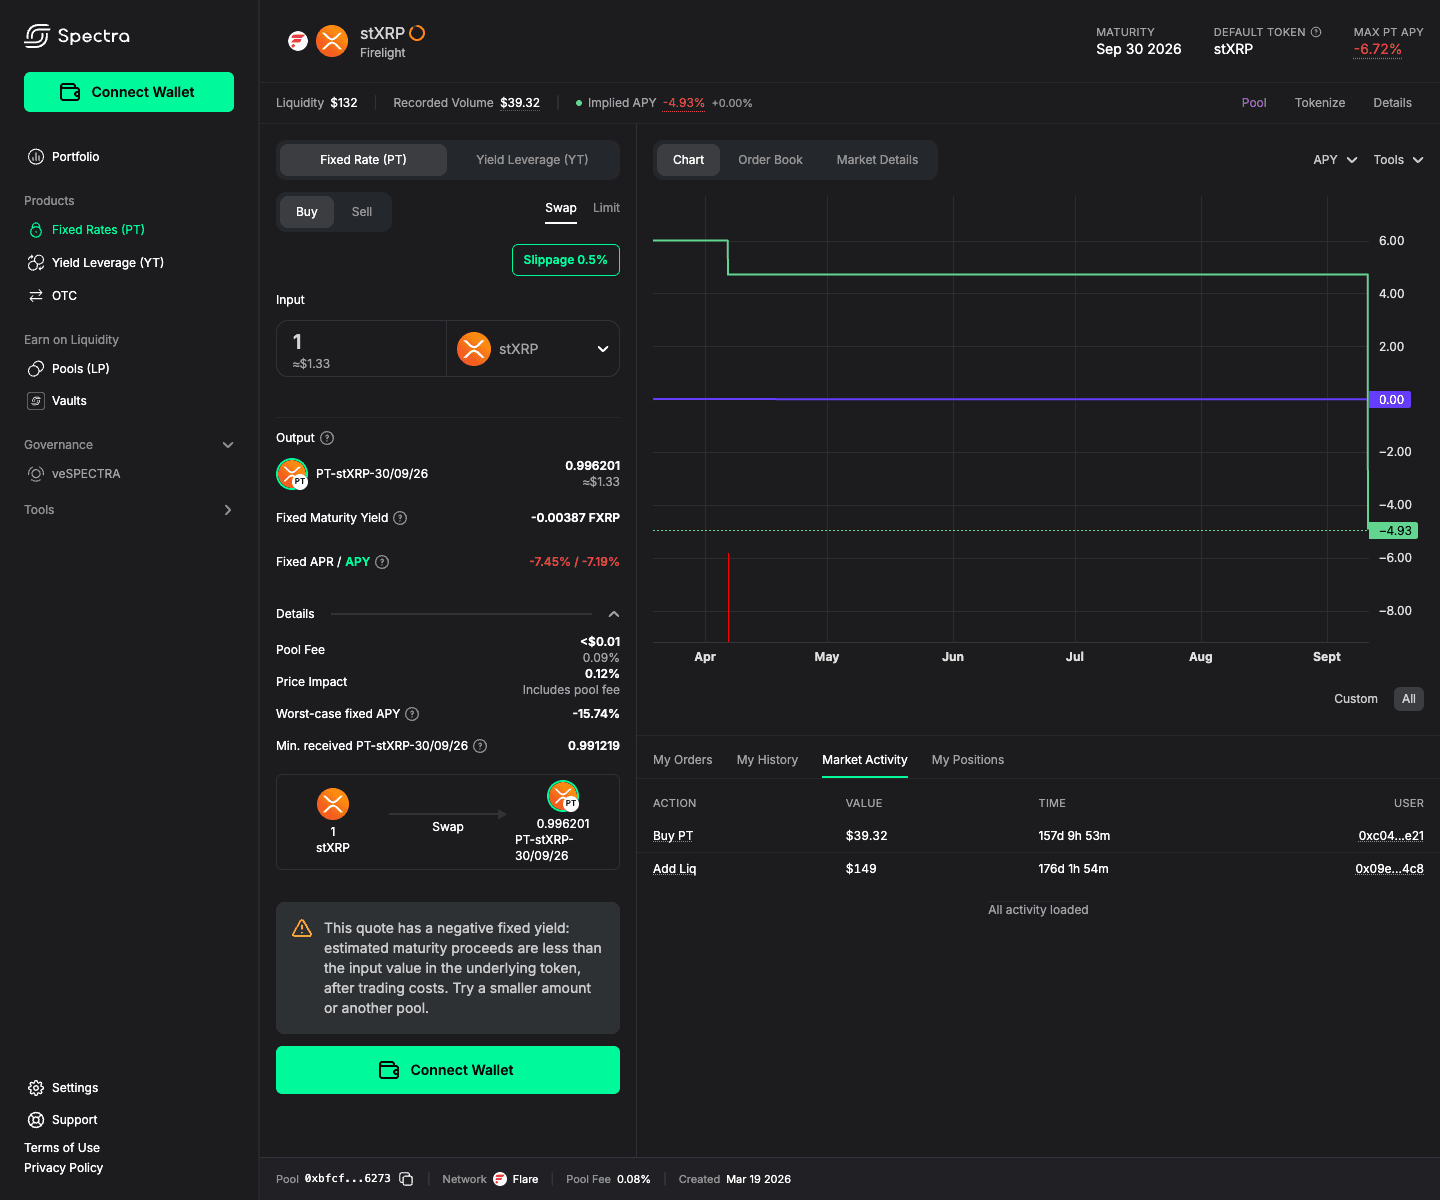The height and width of the screenshot is (1200, 1440).
Task: Click Worst-case fixed APY help icon
Action: pyautogui.click(x=412, y=714)
